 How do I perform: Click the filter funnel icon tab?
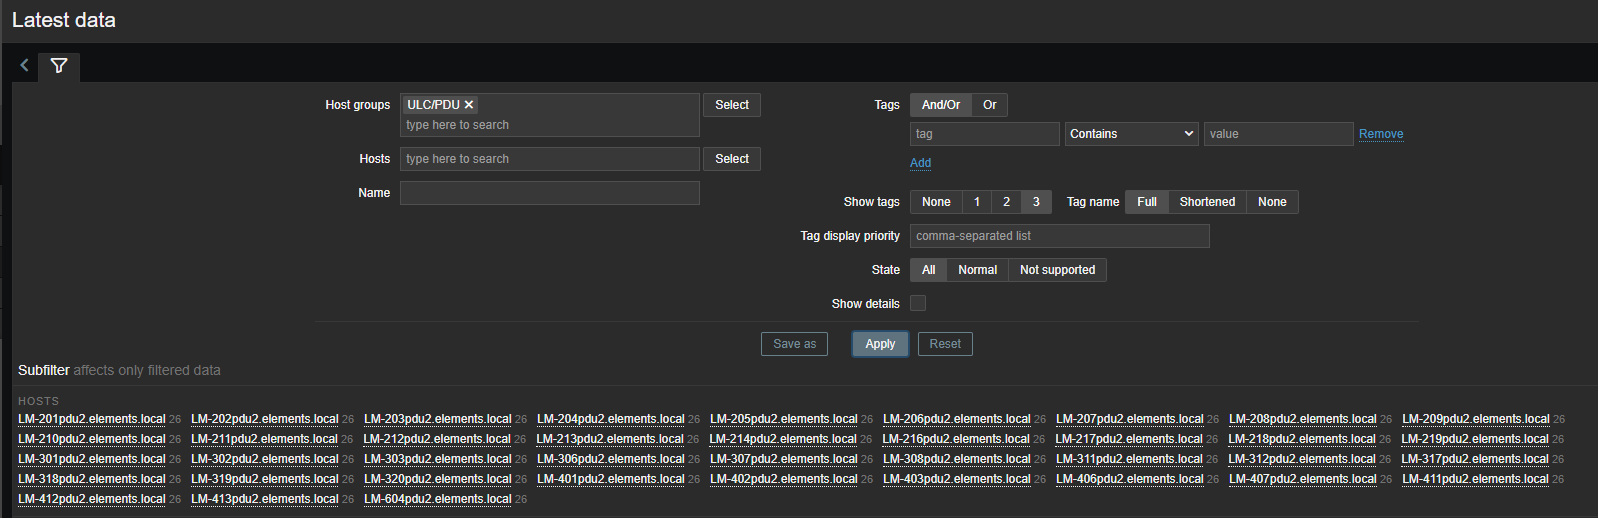point(59,66)
